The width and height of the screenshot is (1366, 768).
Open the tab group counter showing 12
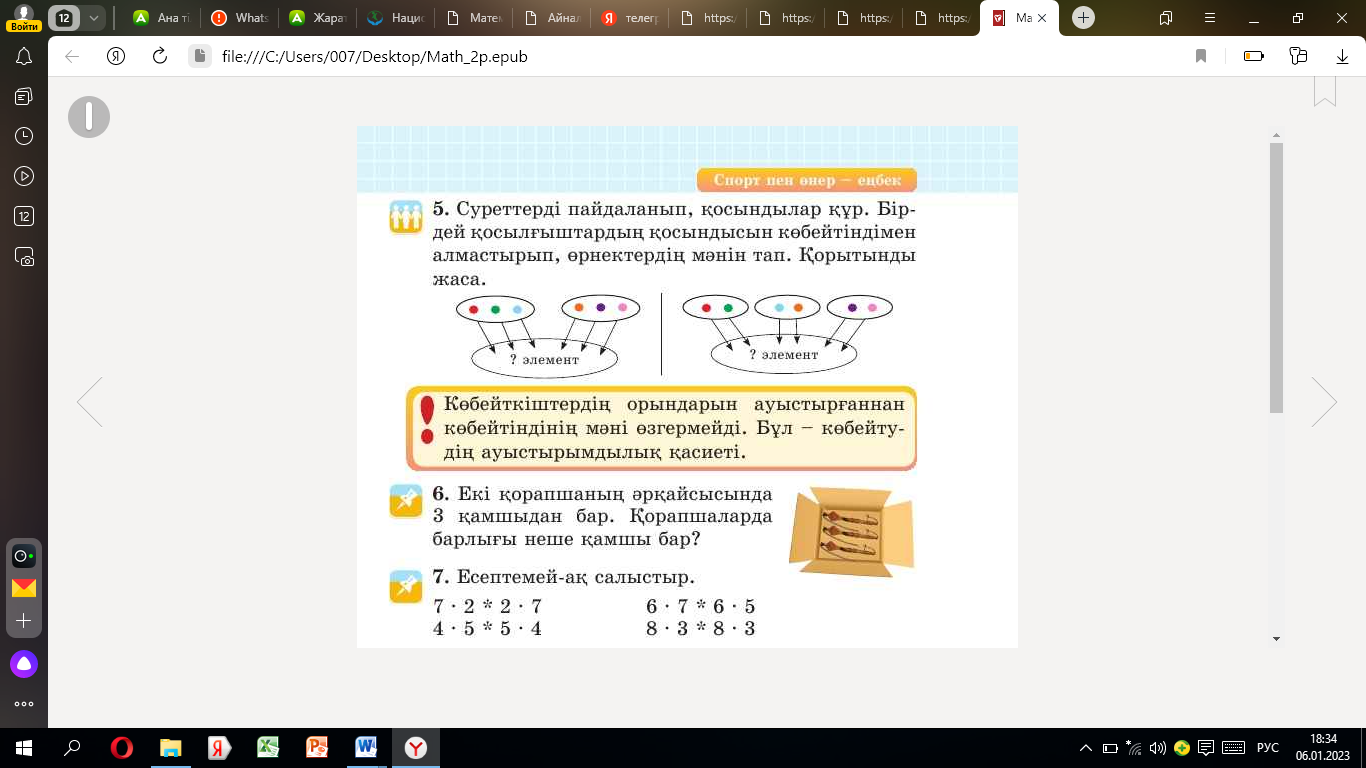pyautogui.click(x=63, y=18)
